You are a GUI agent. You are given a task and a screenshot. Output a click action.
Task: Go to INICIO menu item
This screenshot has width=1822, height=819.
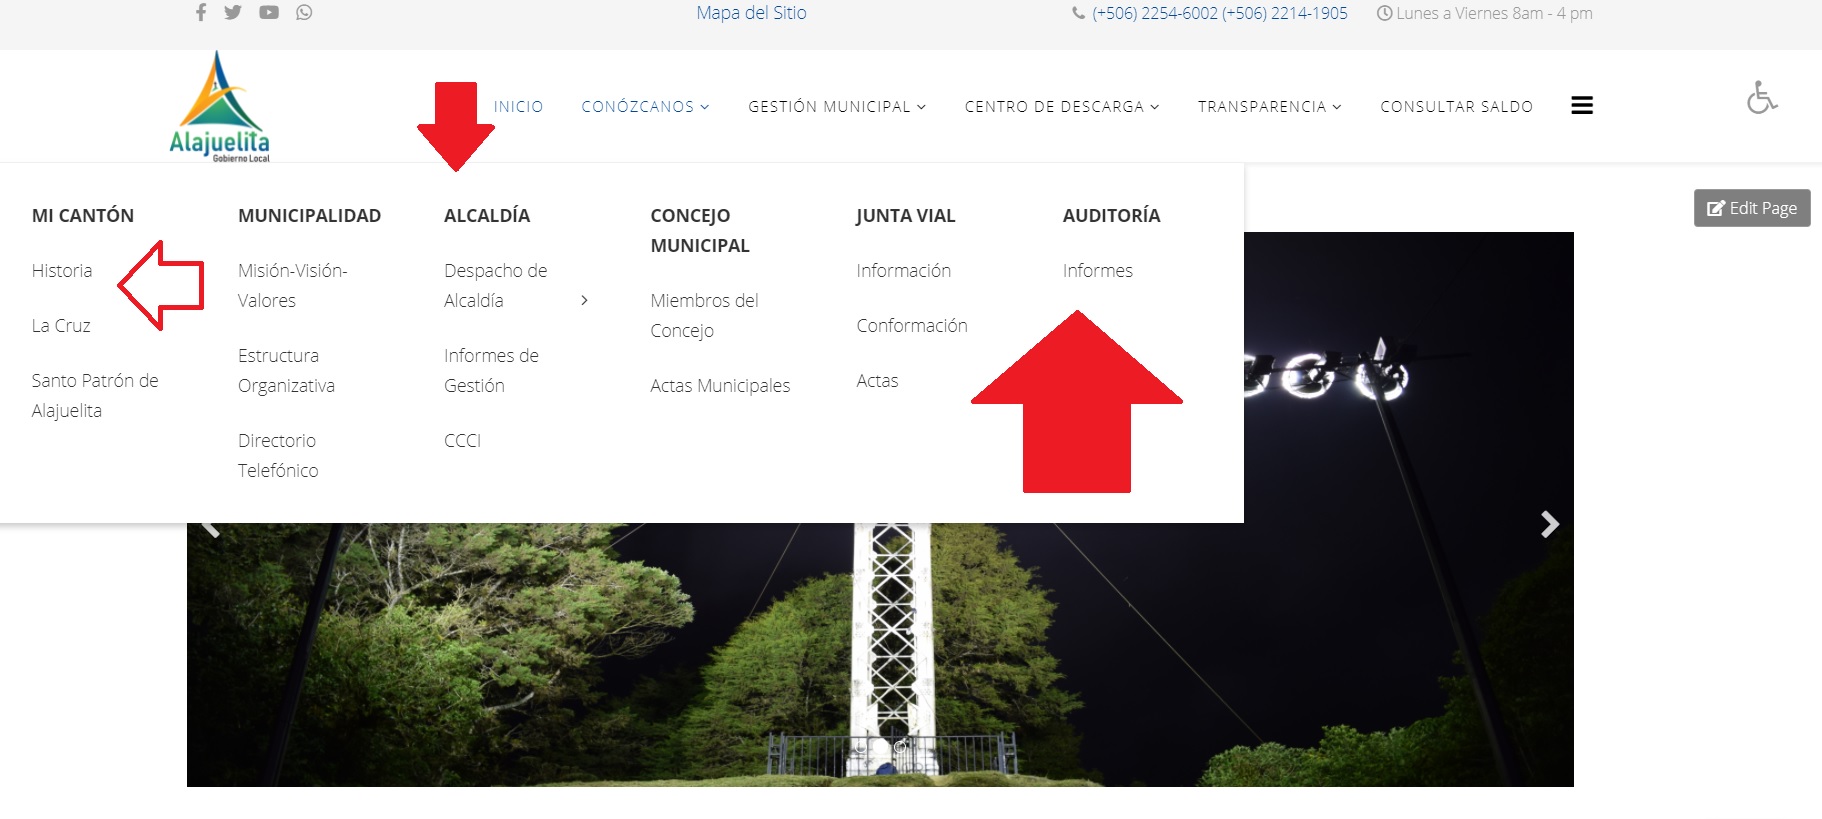coord(518,106)
